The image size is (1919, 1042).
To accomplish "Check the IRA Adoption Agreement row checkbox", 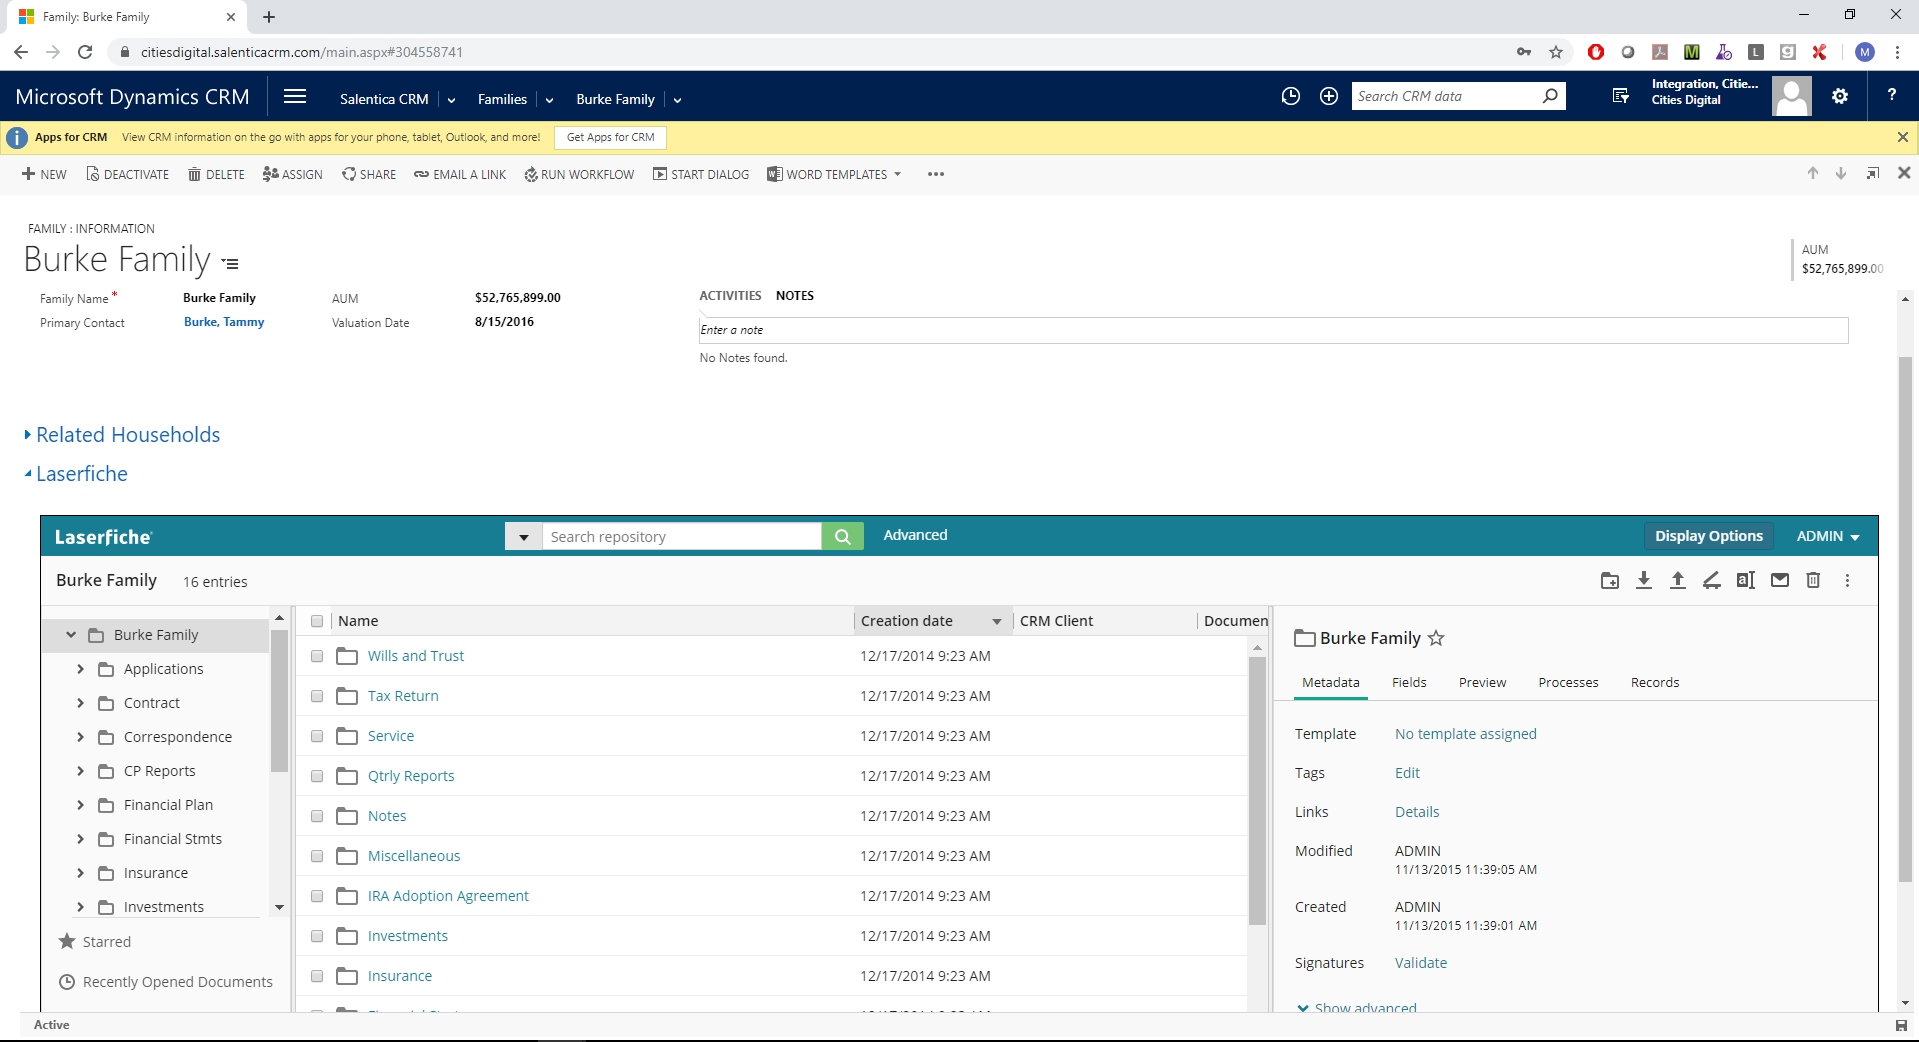I will point(317,896).
